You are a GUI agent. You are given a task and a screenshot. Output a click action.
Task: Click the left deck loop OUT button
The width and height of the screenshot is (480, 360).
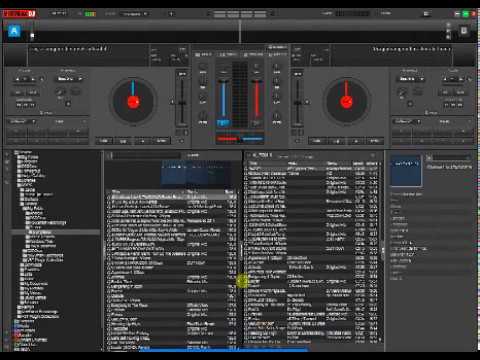(32, 93)
